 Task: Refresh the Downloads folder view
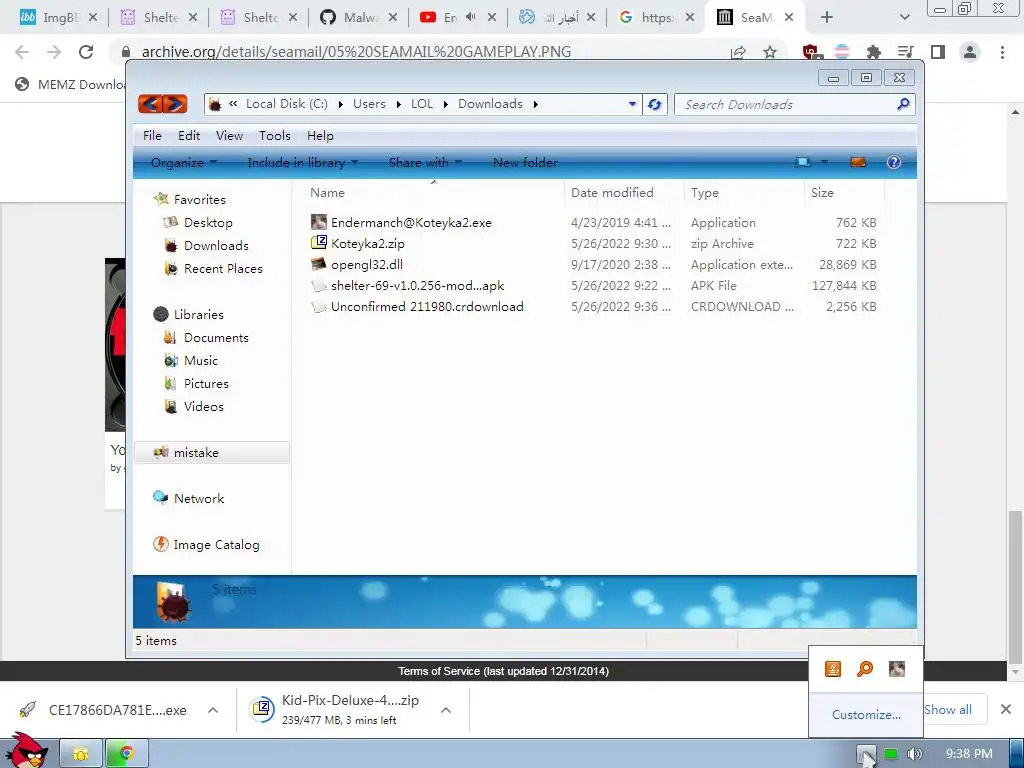tap(654, 104)
